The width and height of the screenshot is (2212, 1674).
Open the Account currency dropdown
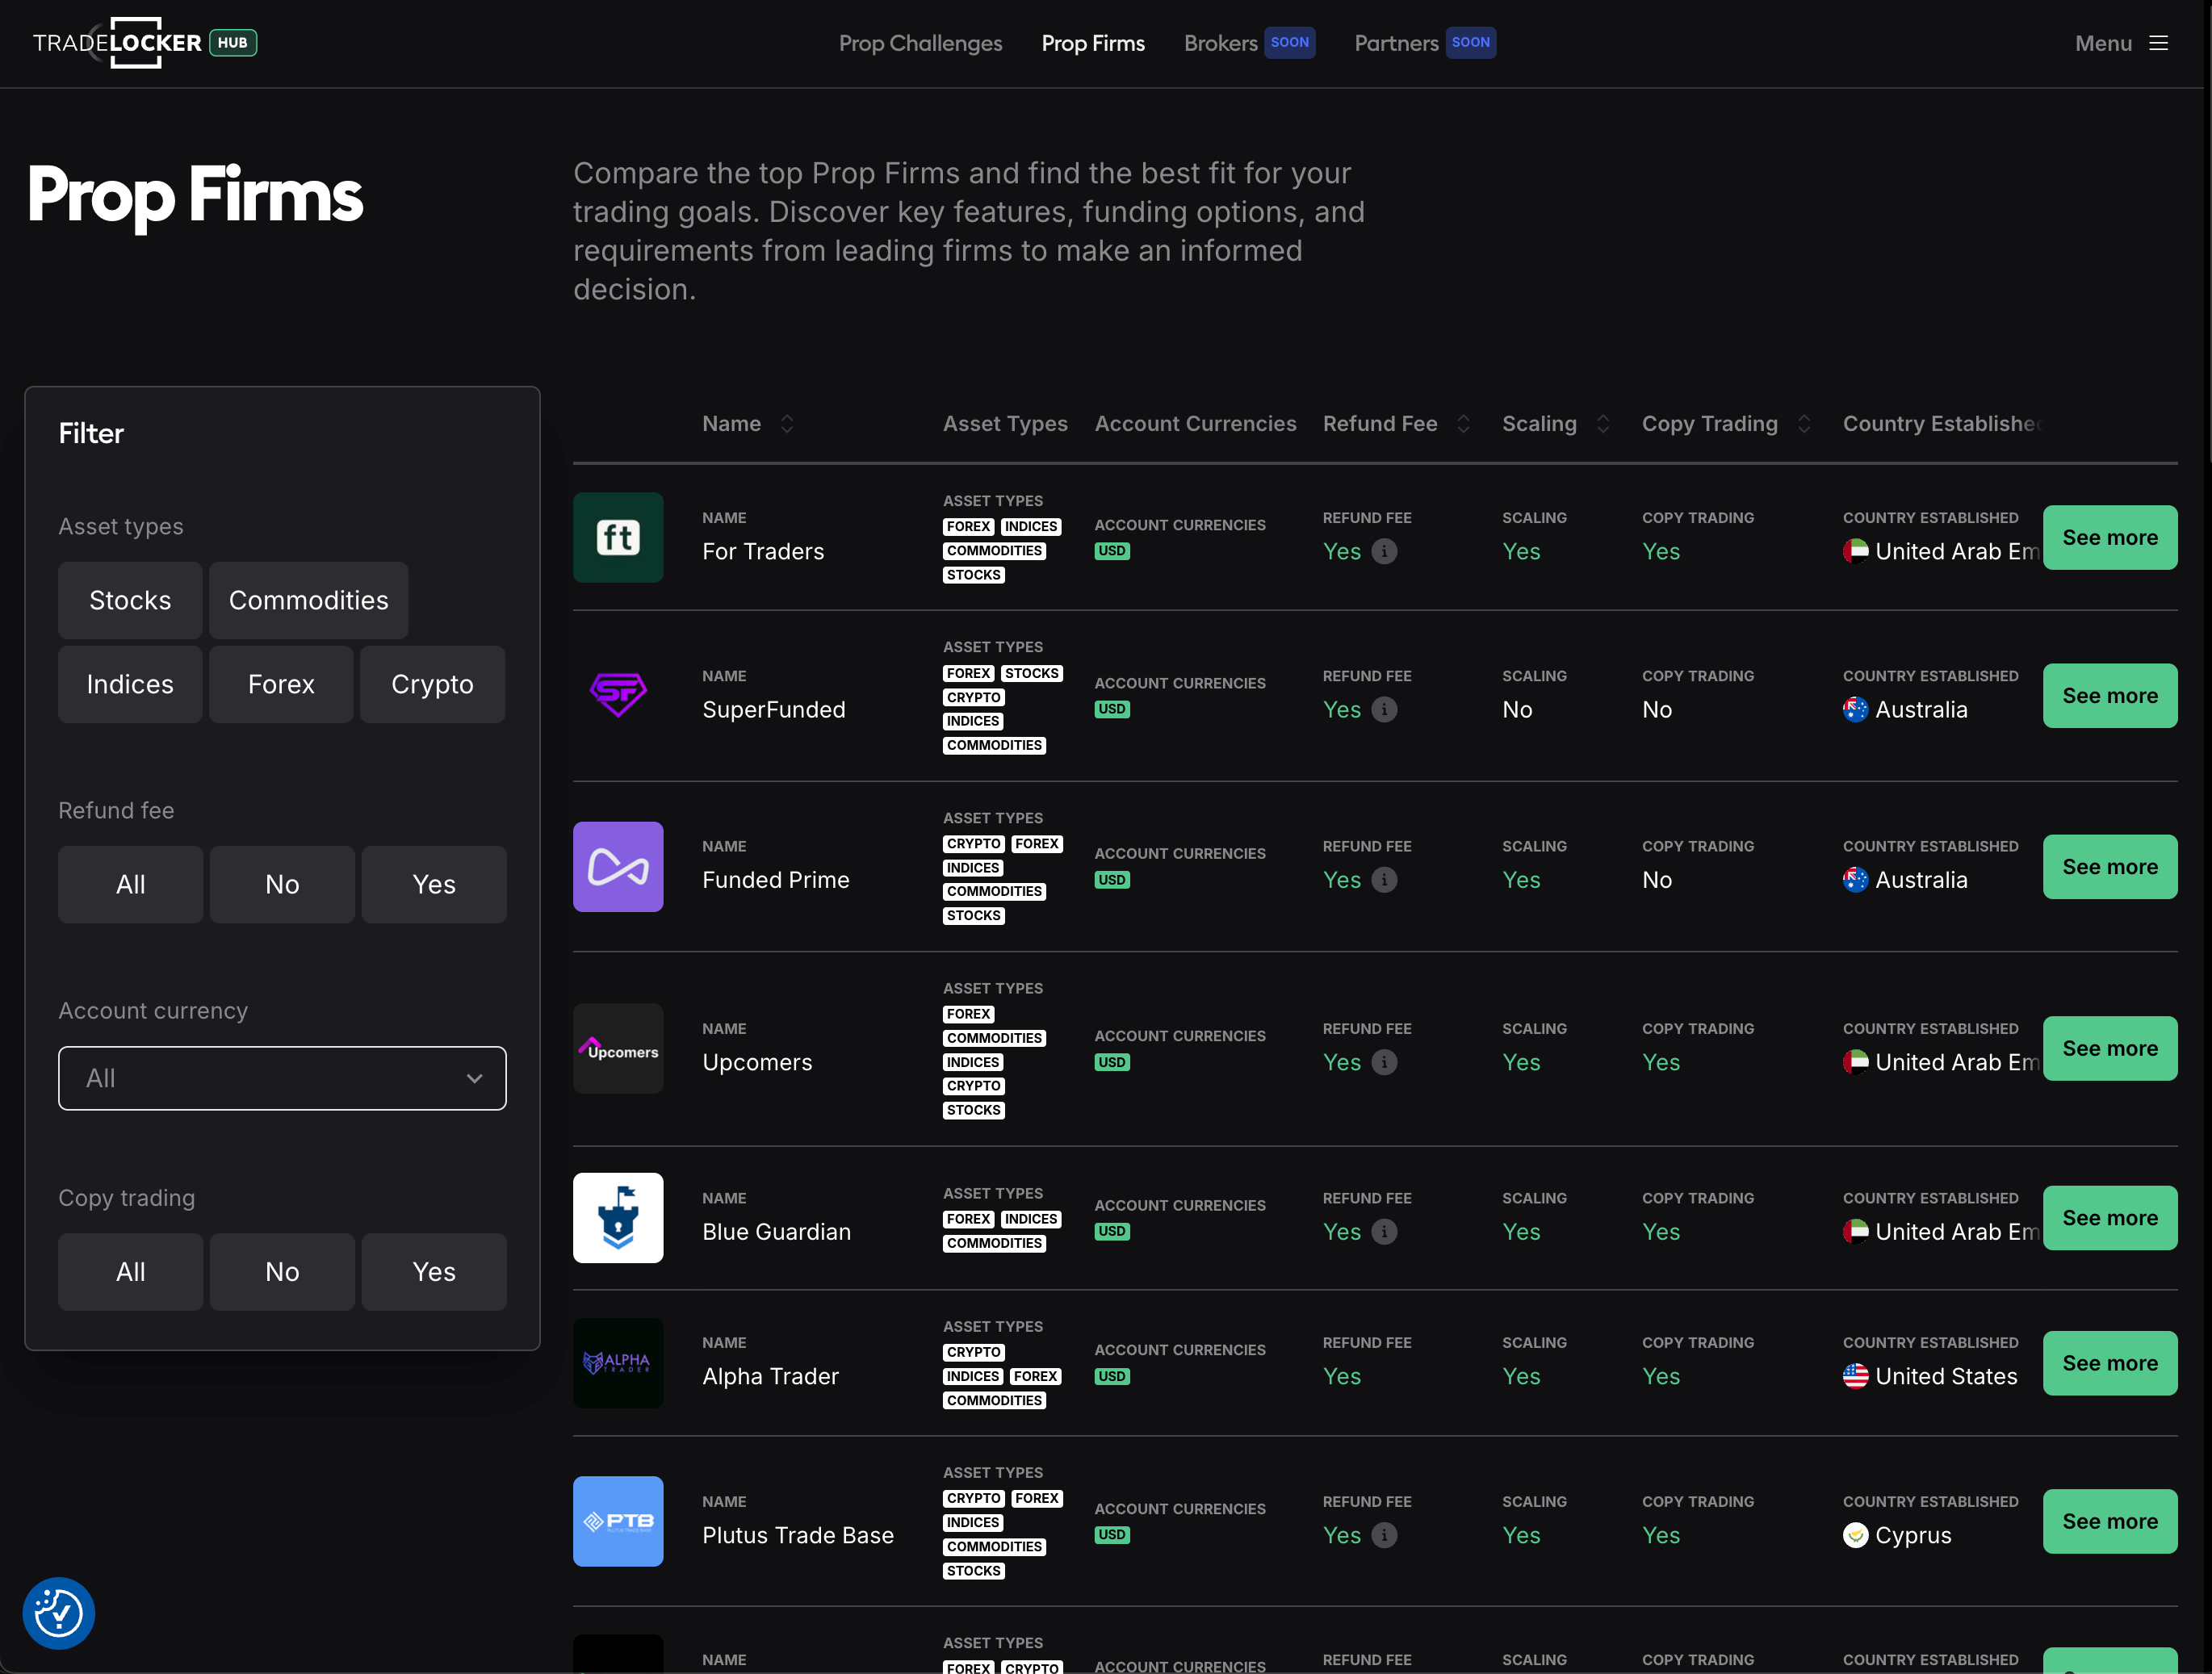click(x=282, y=1078)
